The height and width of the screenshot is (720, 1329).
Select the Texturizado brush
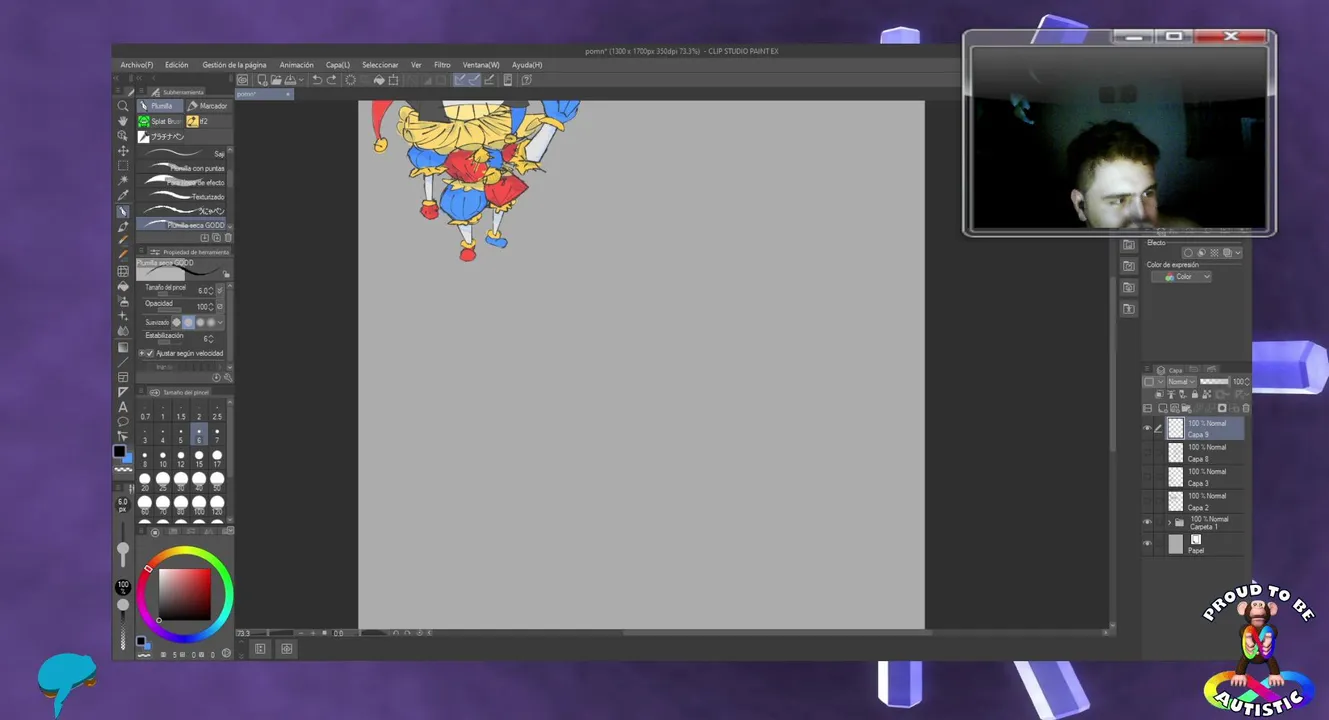pos(181,197)
